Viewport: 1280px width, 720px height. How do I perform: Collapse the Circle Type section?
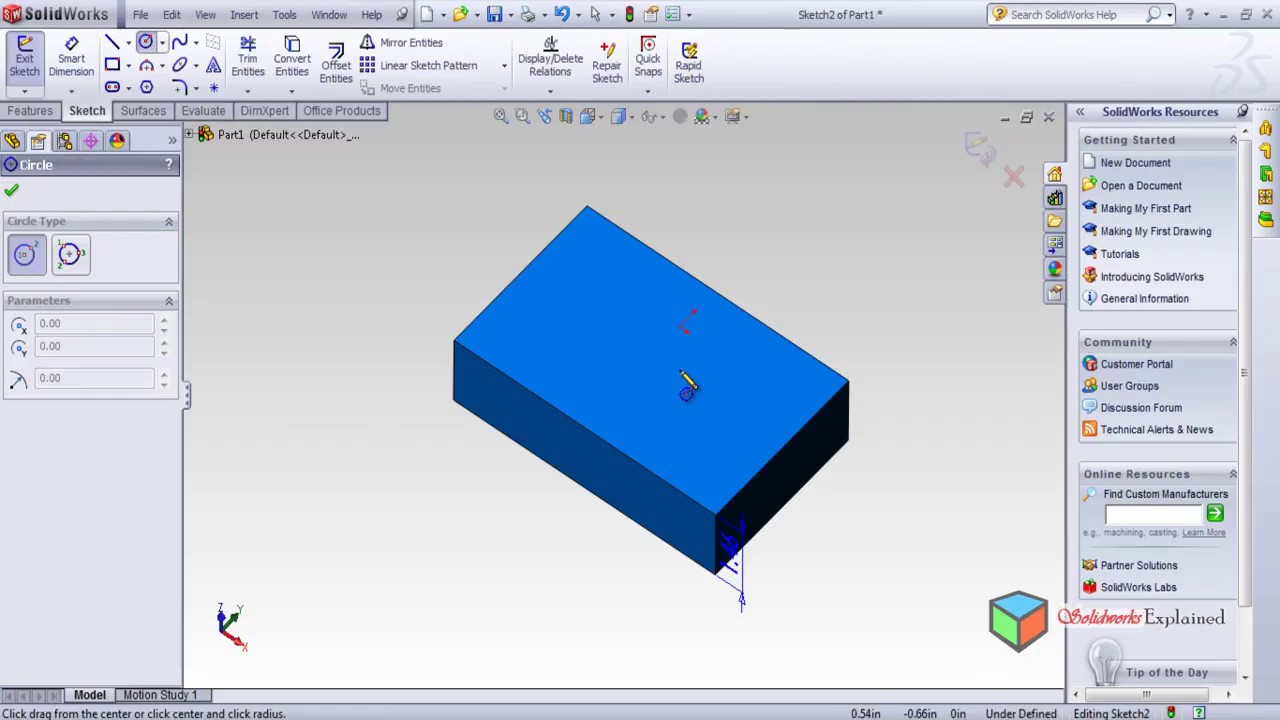[168, 221]
